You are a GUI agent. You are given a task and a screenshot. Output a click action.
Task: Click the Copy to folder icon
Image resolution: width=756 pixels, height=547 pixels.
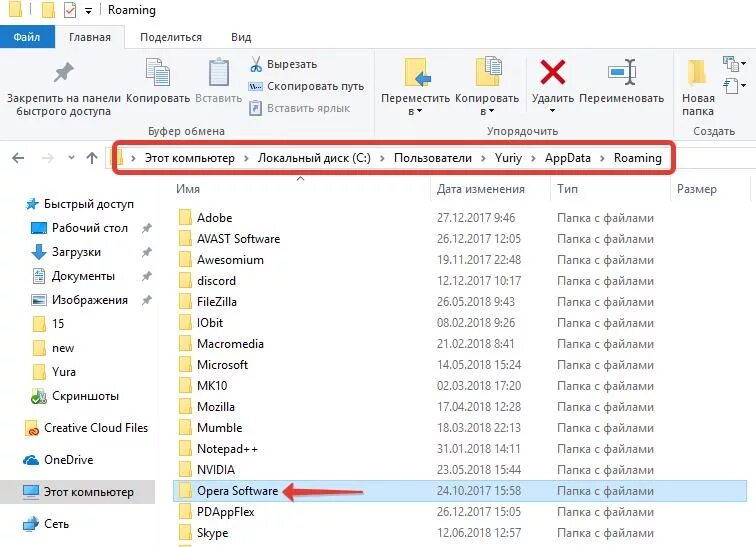(487, 72)
